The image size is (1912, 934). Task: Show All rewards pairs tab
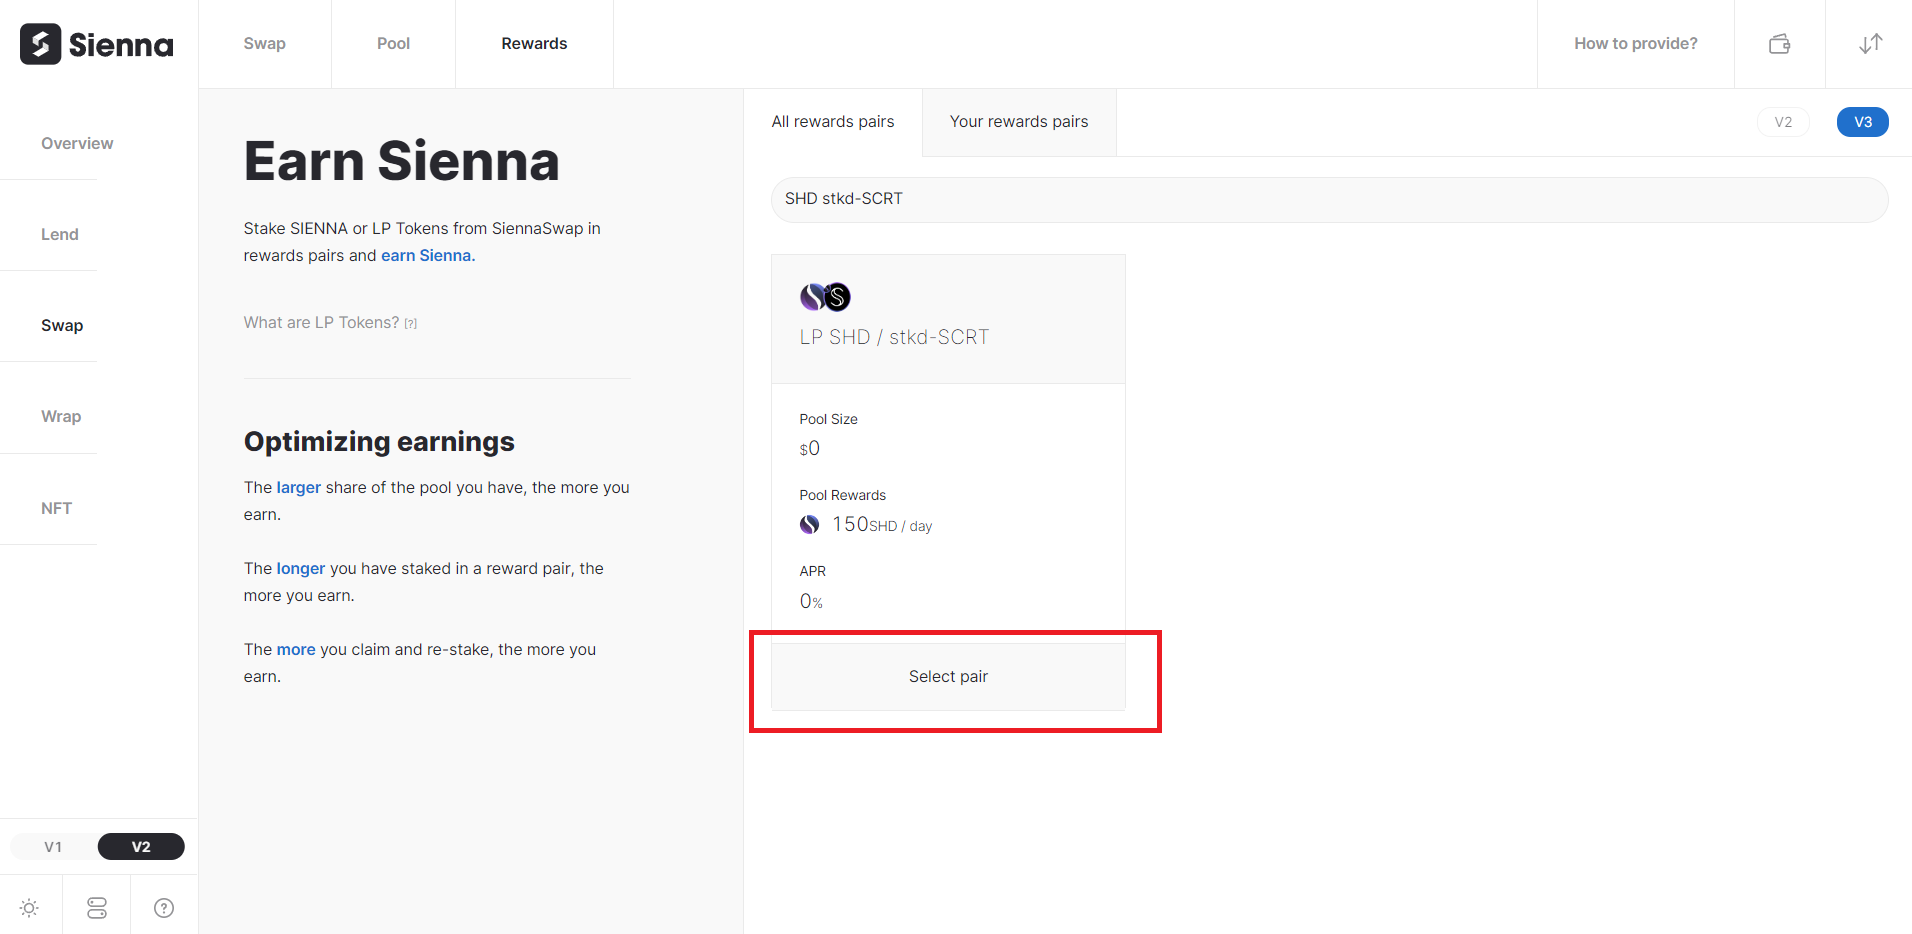point(833,122)
